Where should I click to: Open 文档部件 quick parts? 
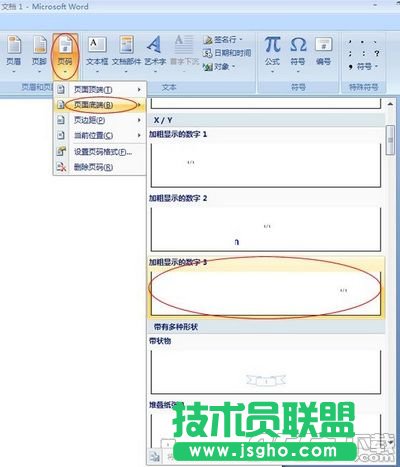tap(126, 55)
